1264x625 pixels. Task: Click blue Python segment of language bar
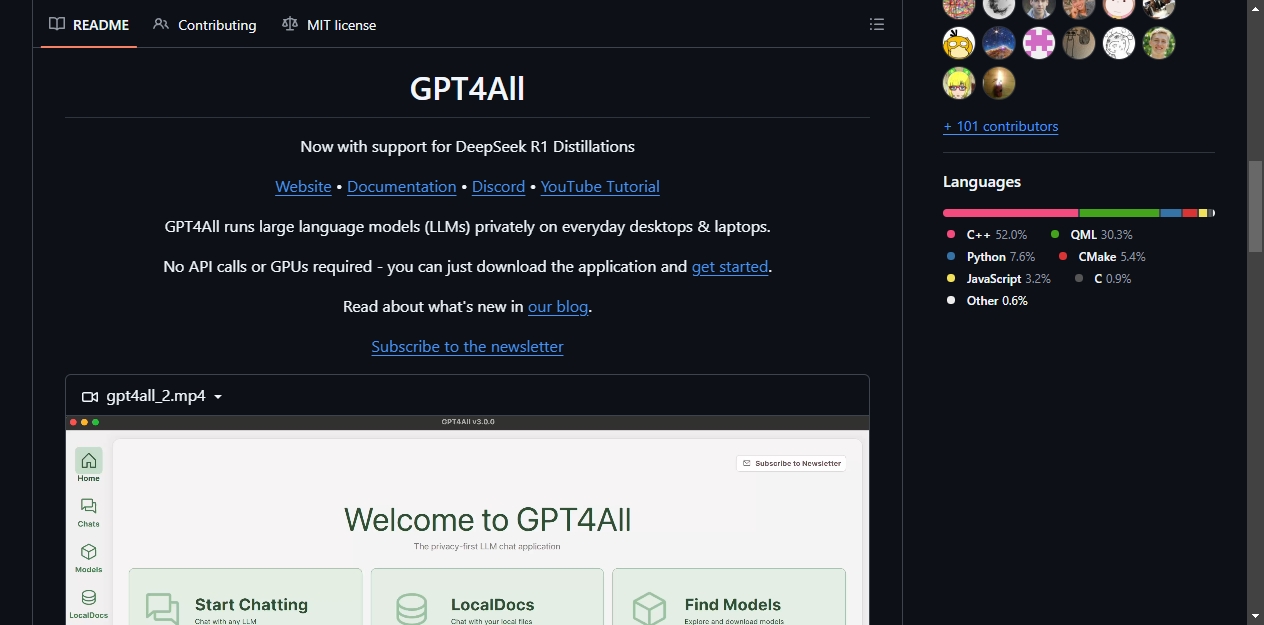(1171, 213)
